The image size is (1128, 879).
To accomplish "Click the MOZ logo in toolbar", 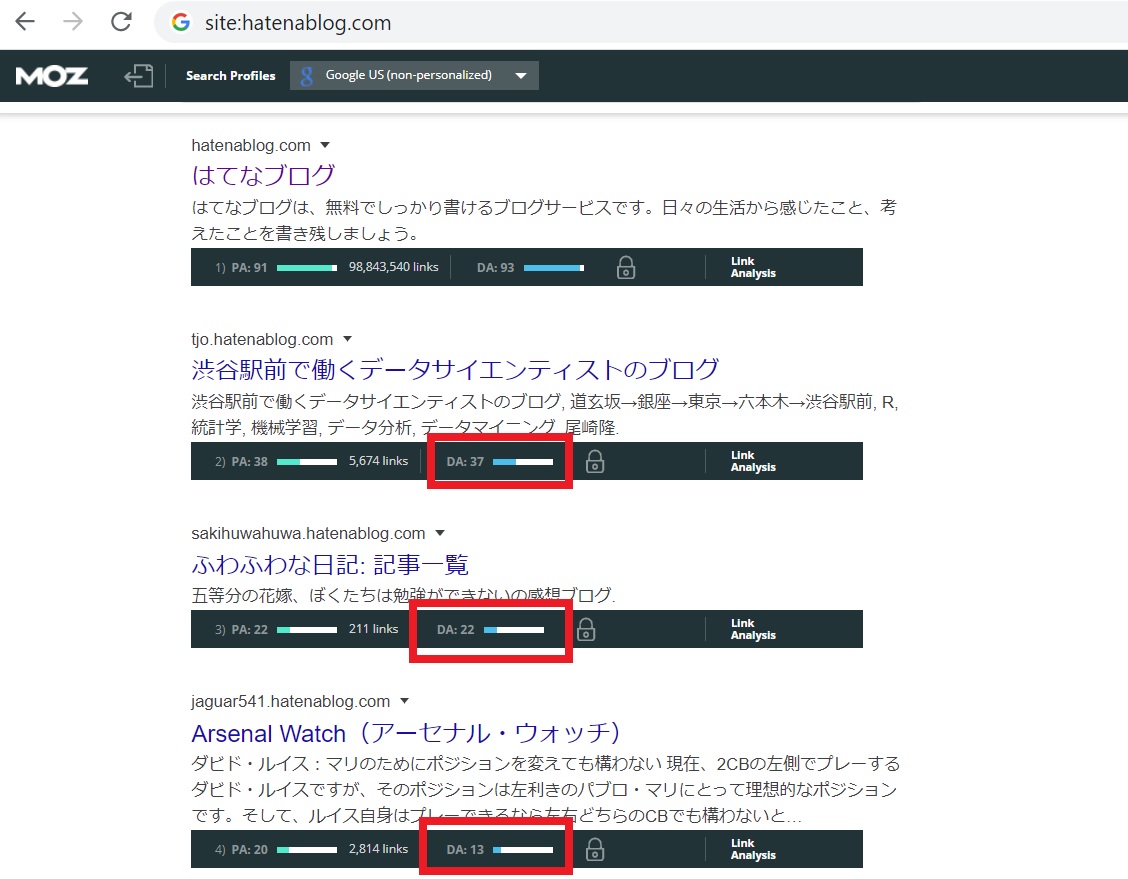I will [x=52, y=76].
